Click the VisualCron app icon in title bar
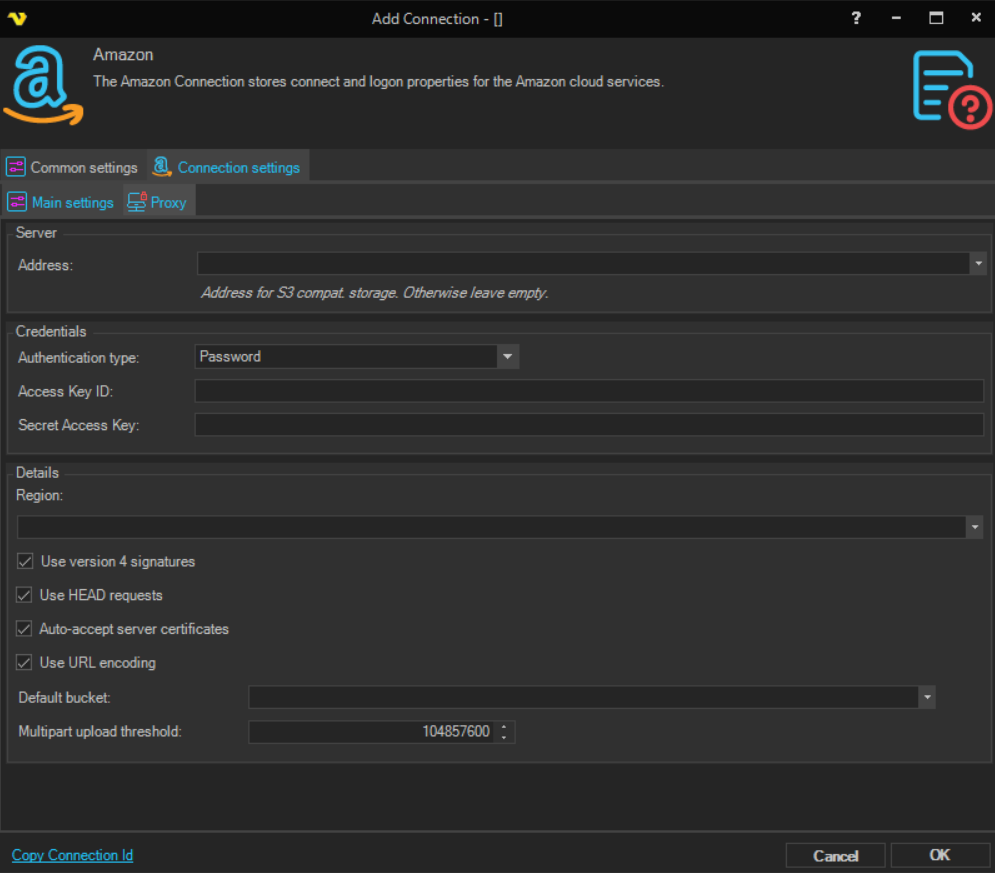 [x=17, y=18]
